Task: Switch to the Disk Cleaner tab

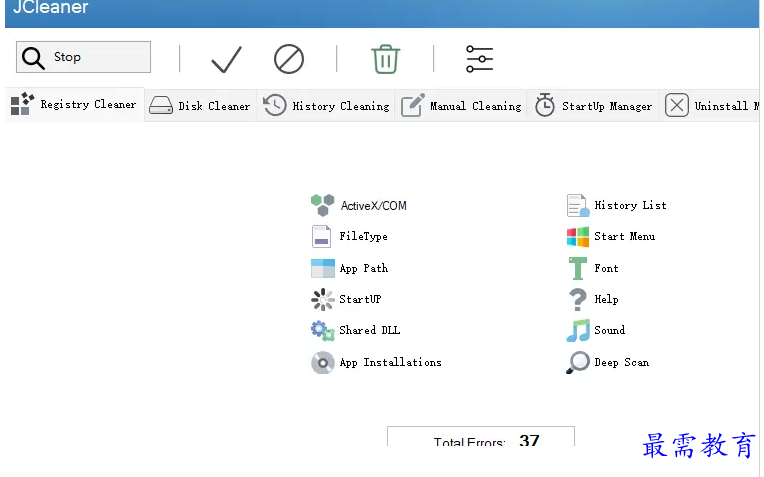Action: [x=200, y=106]
